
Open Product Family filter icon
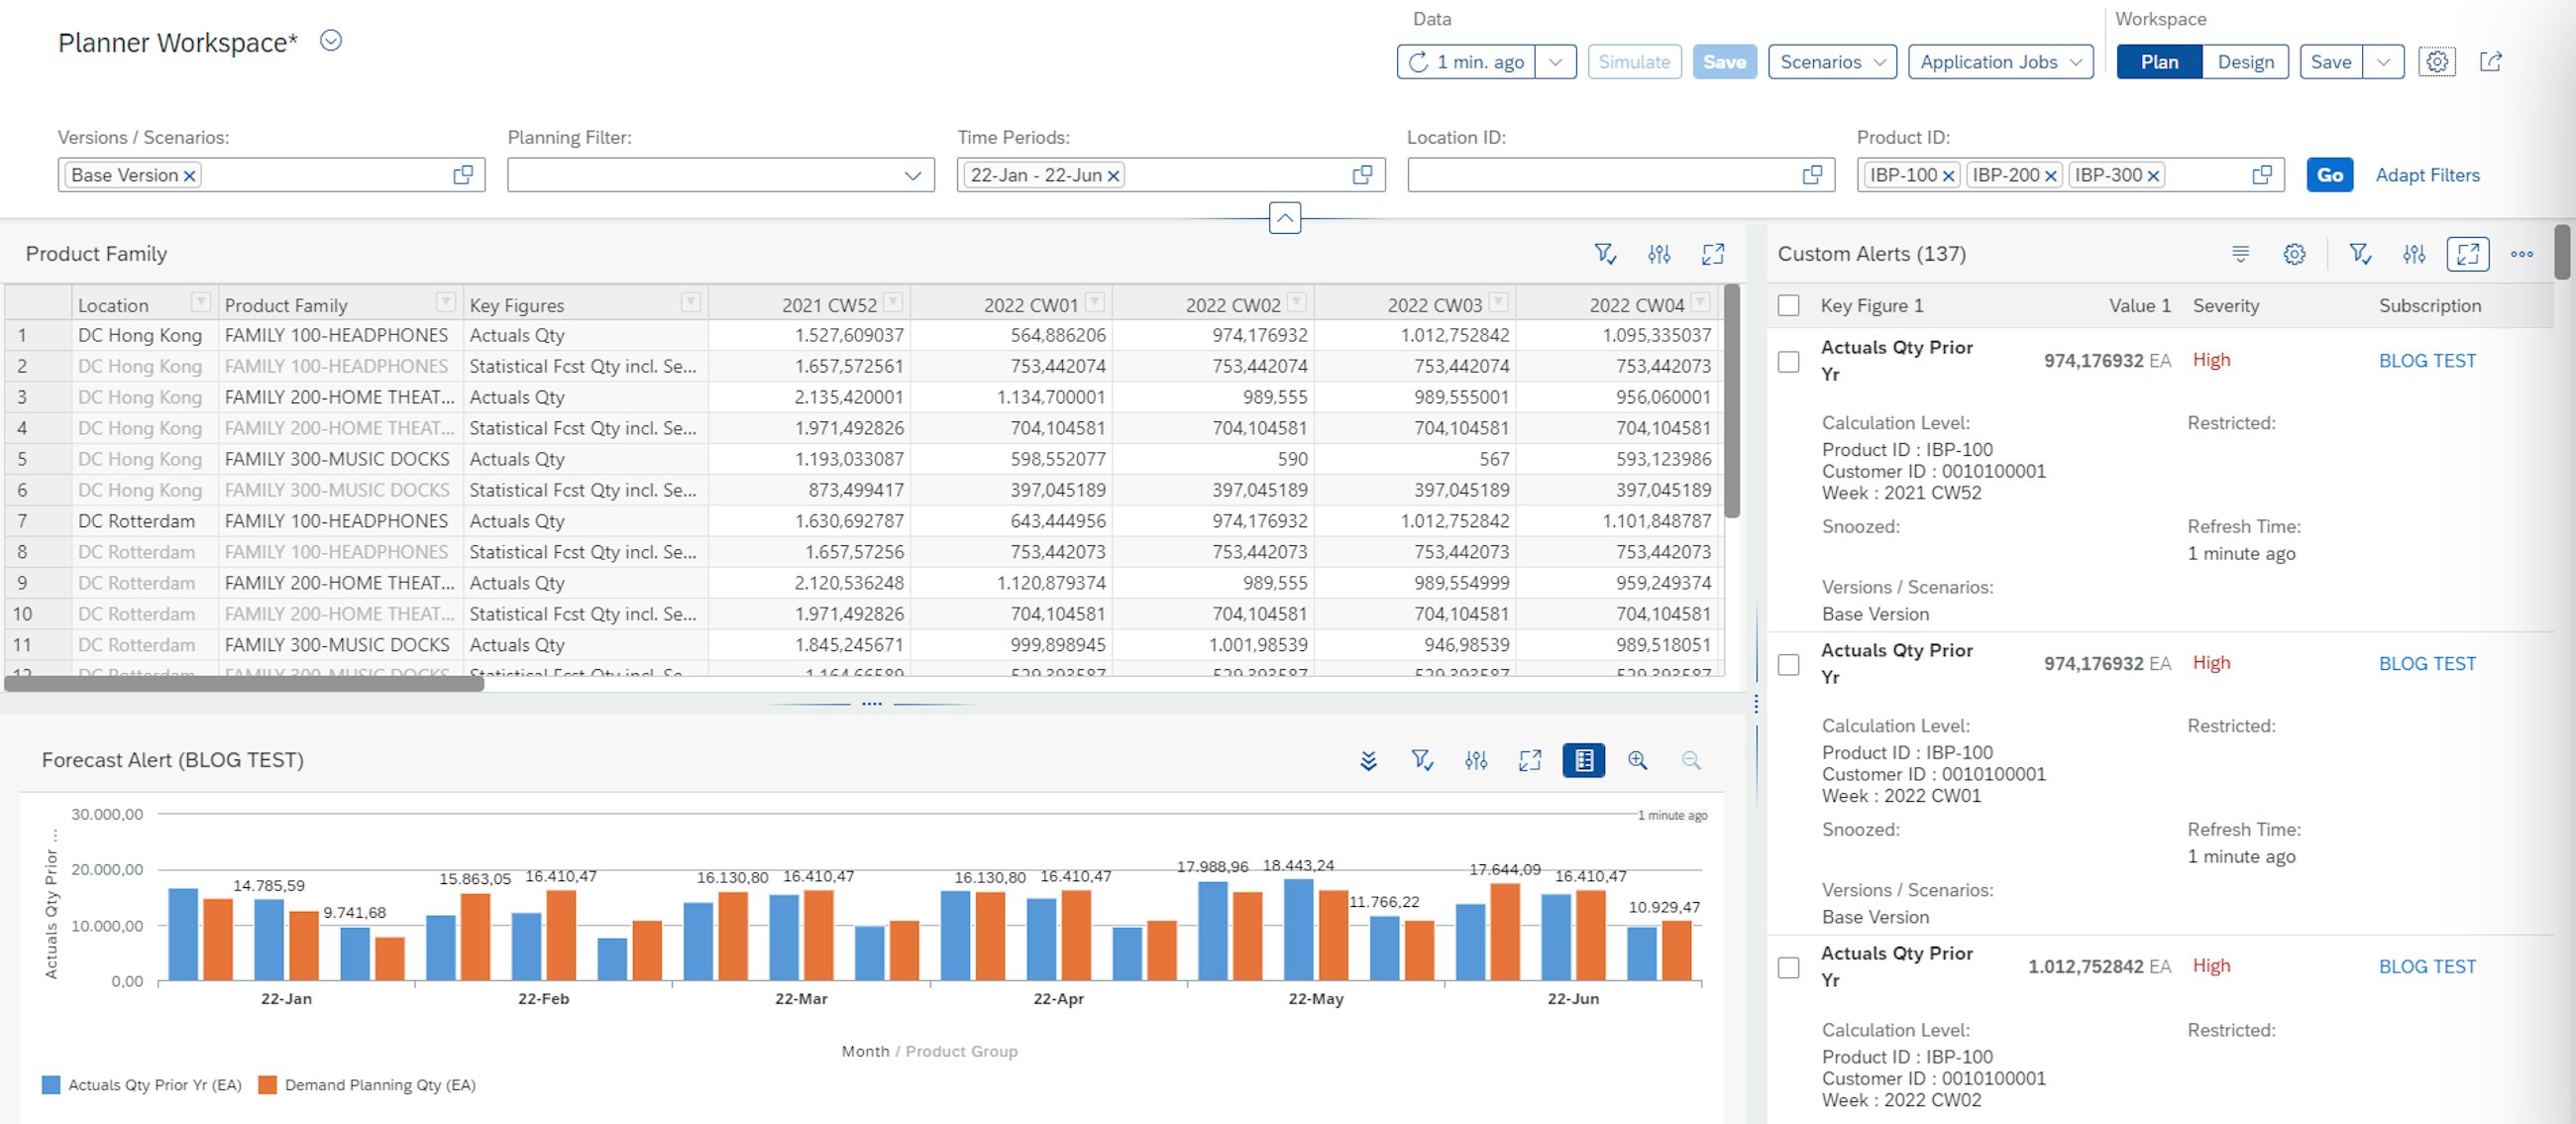[1604, 254]
